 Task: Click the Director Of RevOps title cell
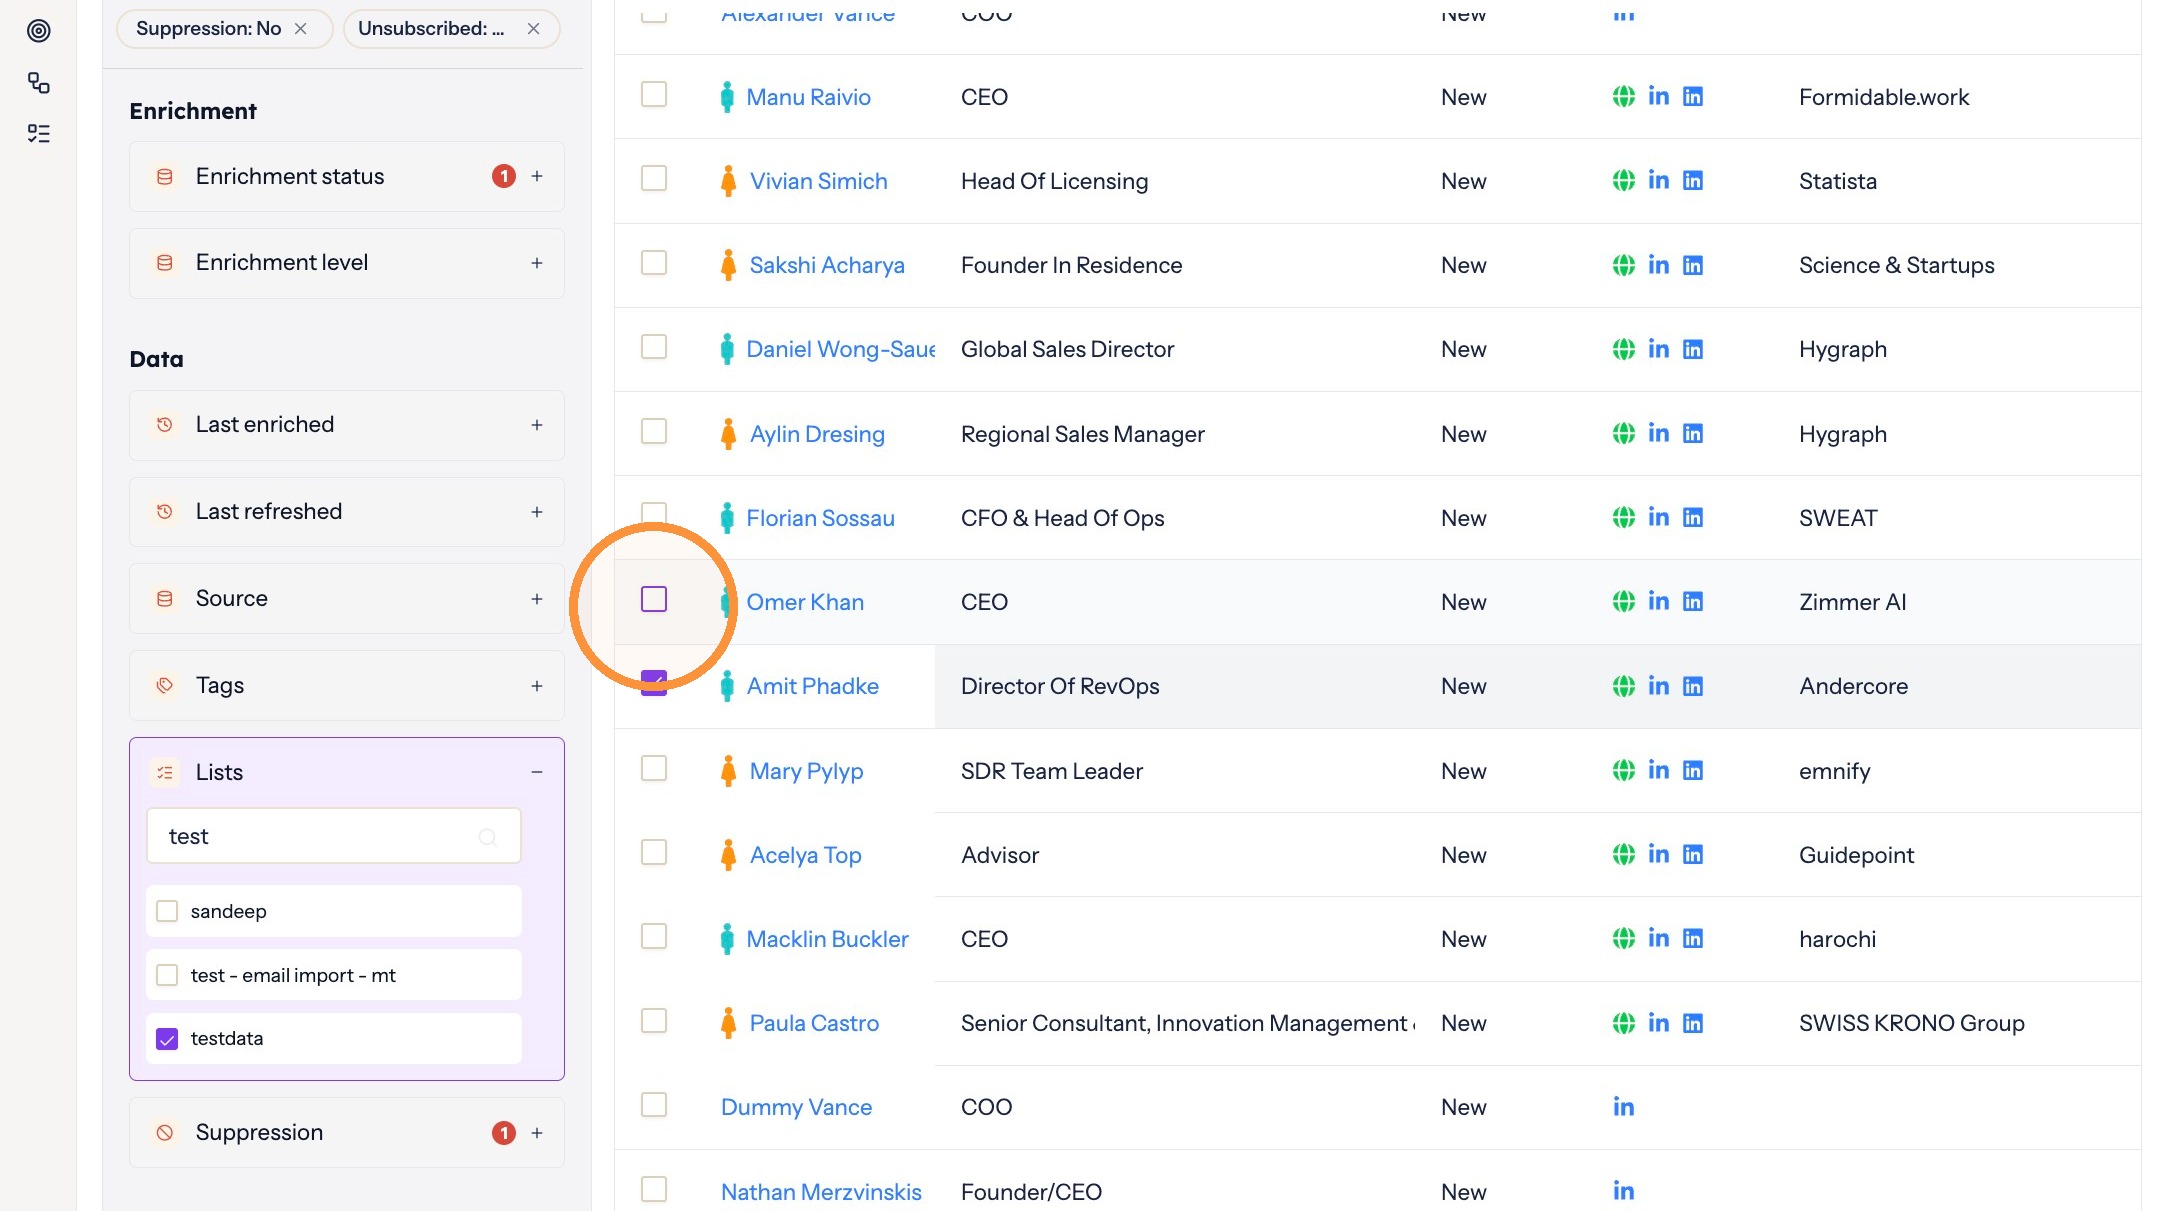coord(1060,686)
